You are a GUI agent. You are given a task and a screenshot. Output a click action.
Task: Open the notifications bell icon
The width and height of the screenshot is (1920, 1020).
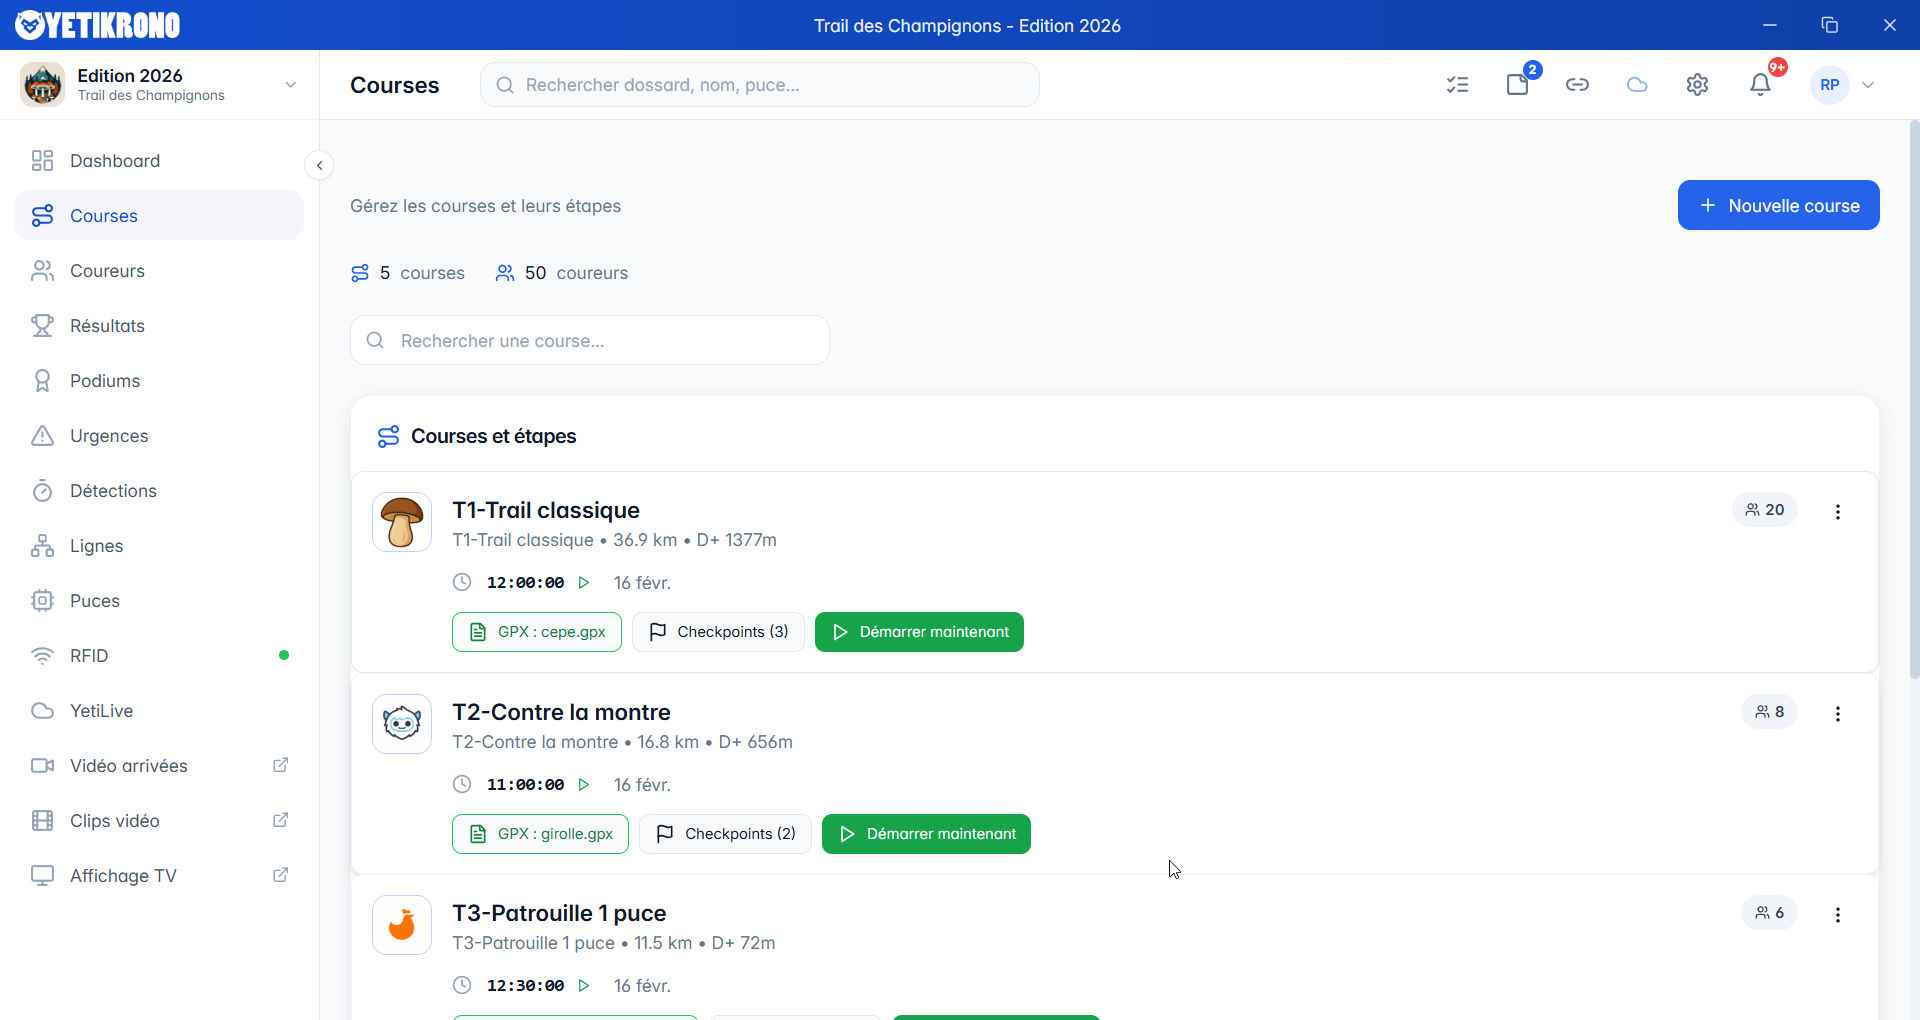tap(1760, 85)
